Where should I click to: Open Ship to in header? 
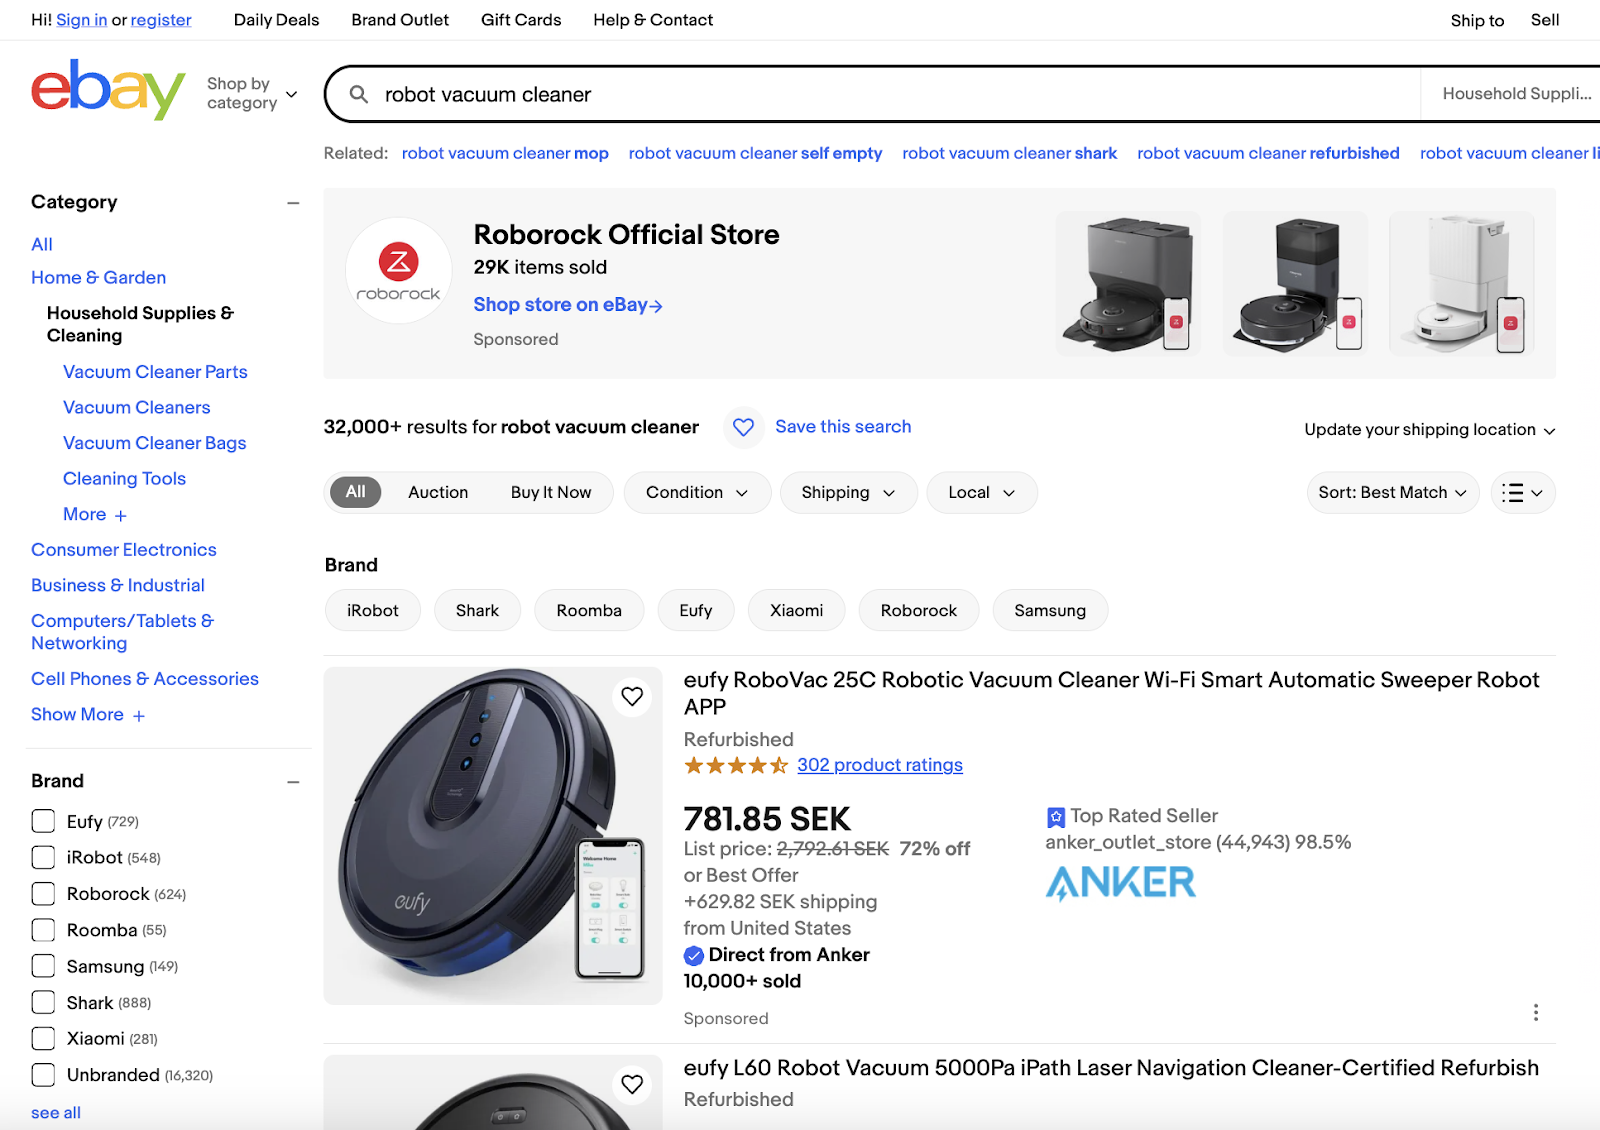[x=1477, y=20]
